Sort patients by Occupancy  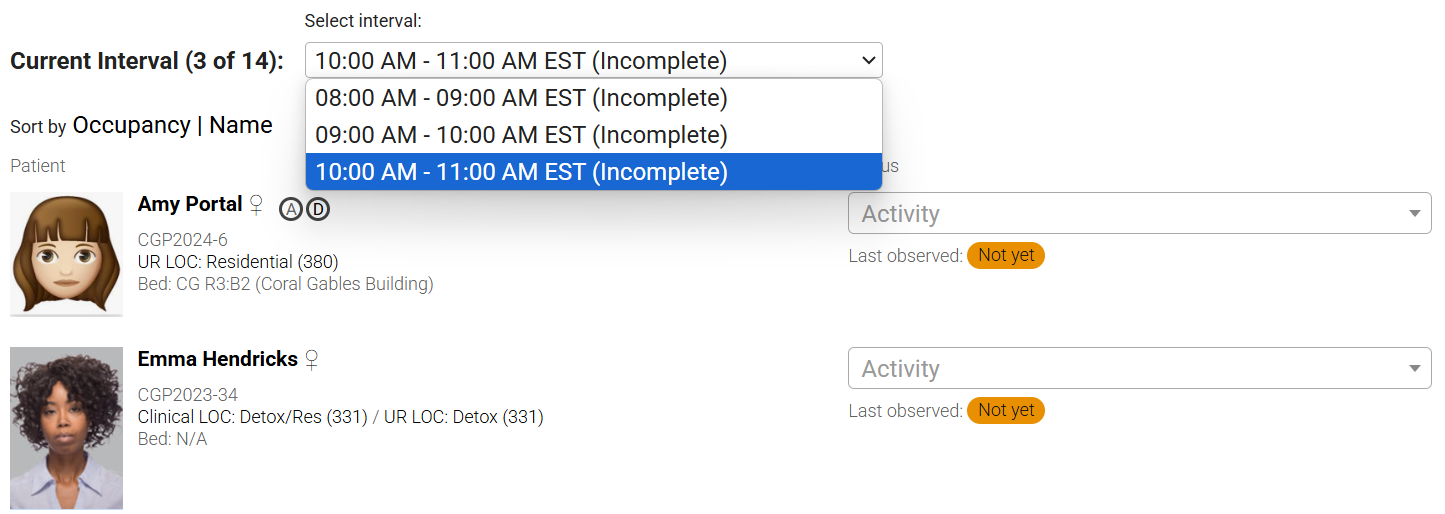coord(131,126)
